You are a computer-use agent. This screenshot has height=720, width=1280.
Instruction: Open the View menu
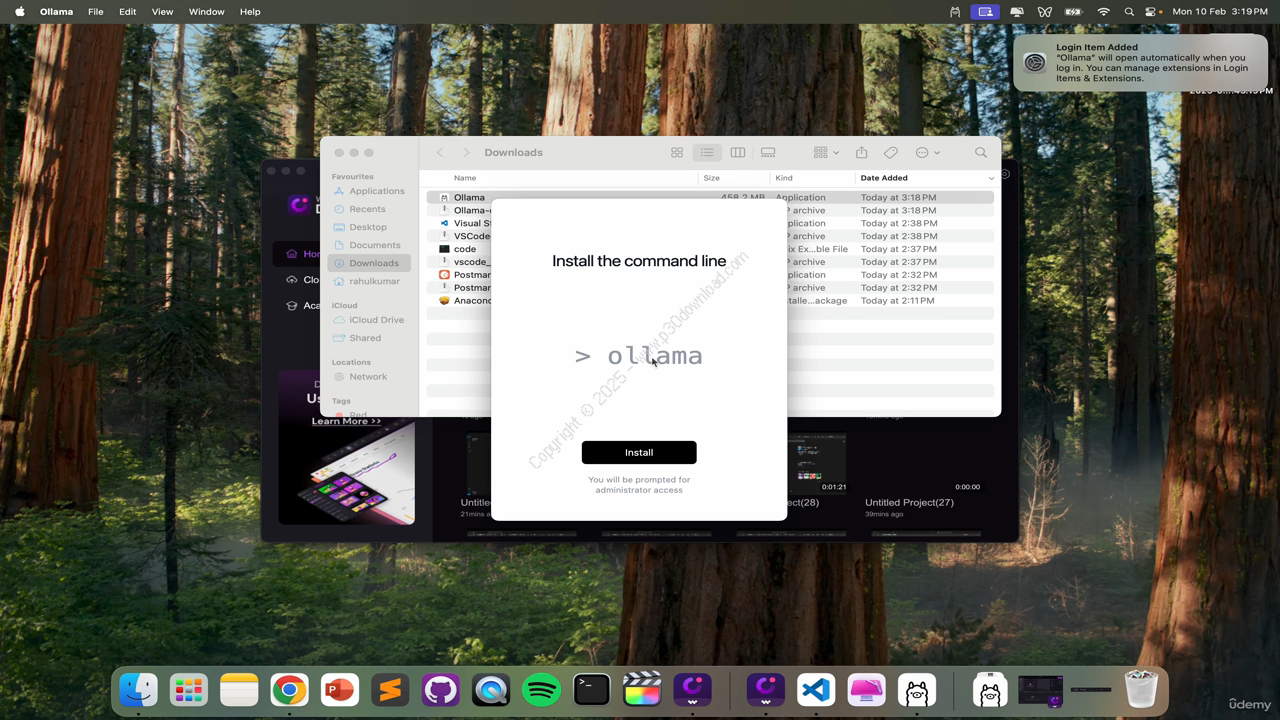coord(162,11)
